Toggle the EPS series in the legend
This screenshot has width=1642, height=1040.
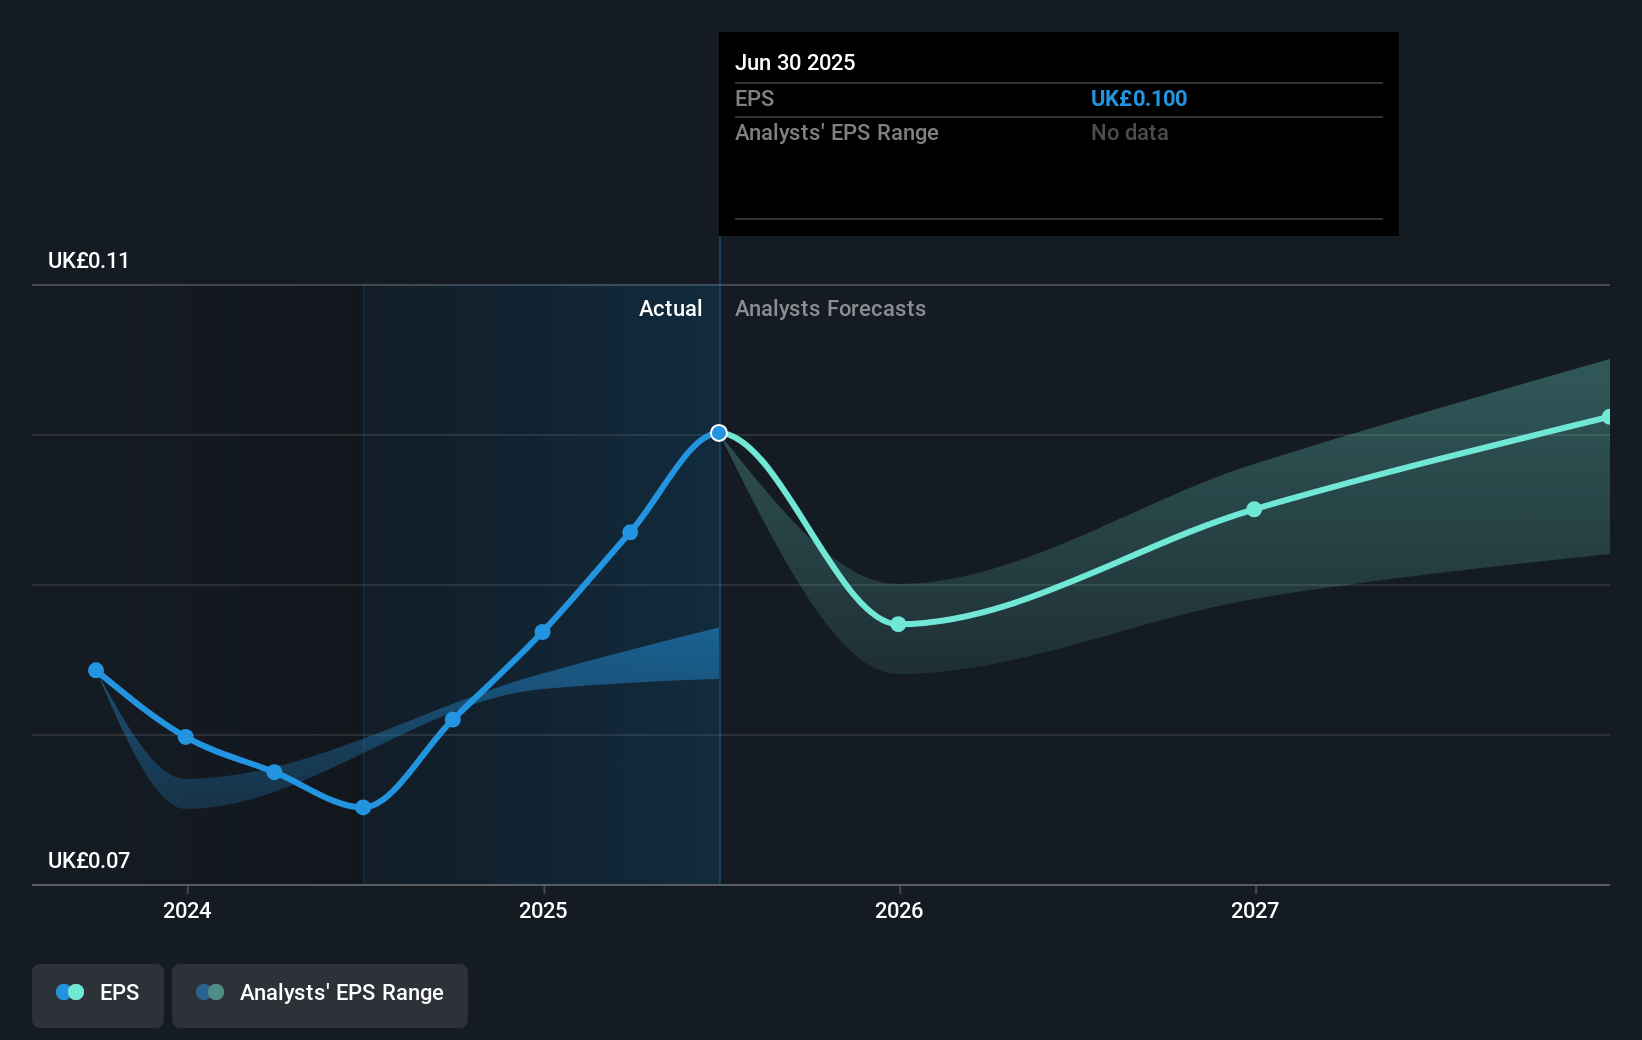tap(97, 992)
